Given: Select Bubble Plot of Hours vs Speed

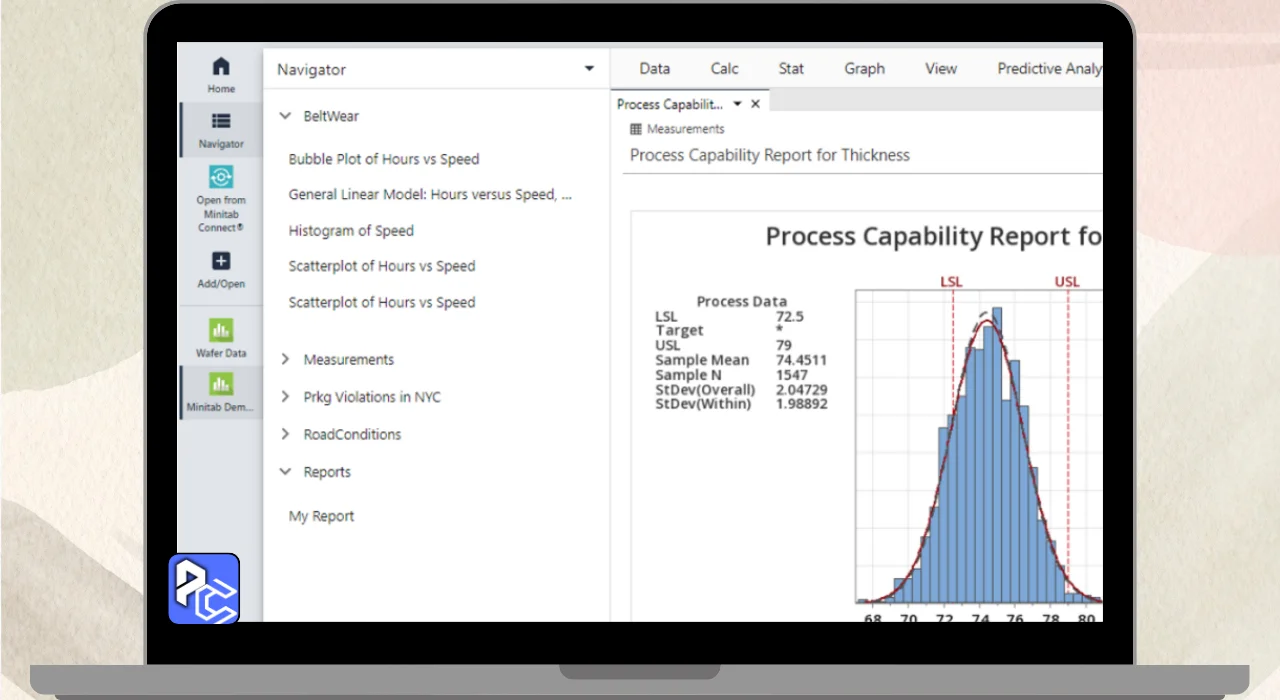Looking at the screenshot, I should click(384, 159).
